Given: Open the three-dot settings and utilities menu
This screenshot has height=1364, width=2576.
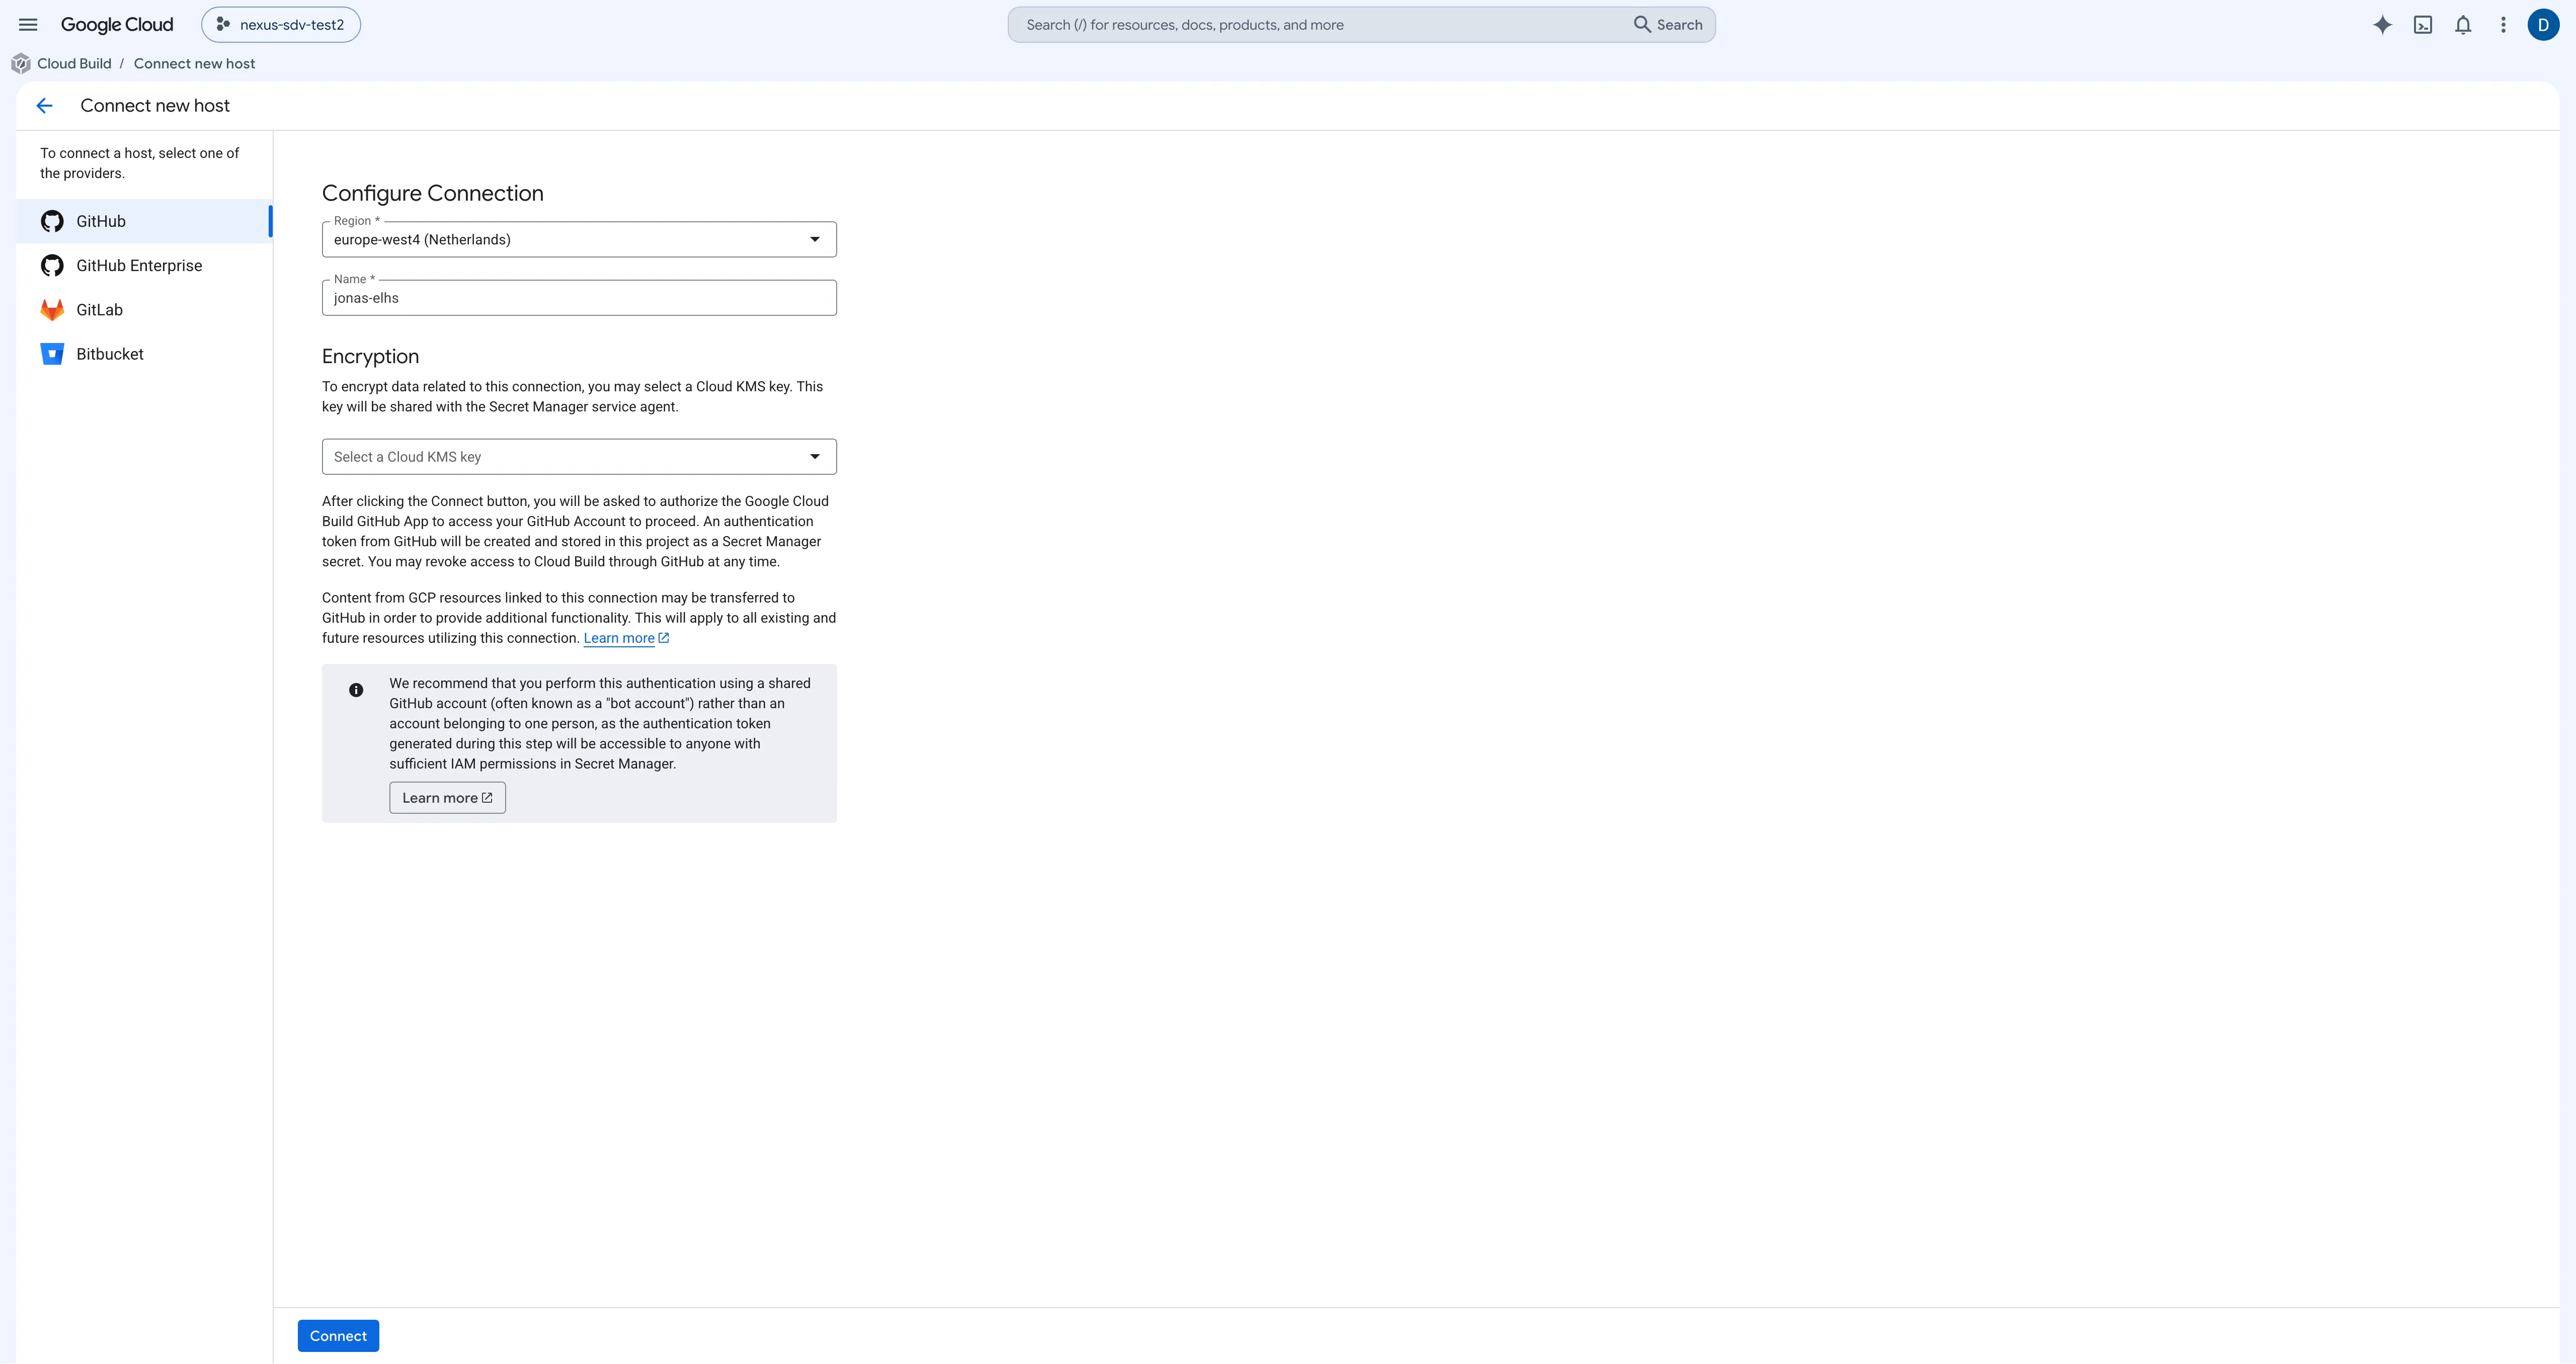Looking at the screenshot, I should pos(2503,25).
